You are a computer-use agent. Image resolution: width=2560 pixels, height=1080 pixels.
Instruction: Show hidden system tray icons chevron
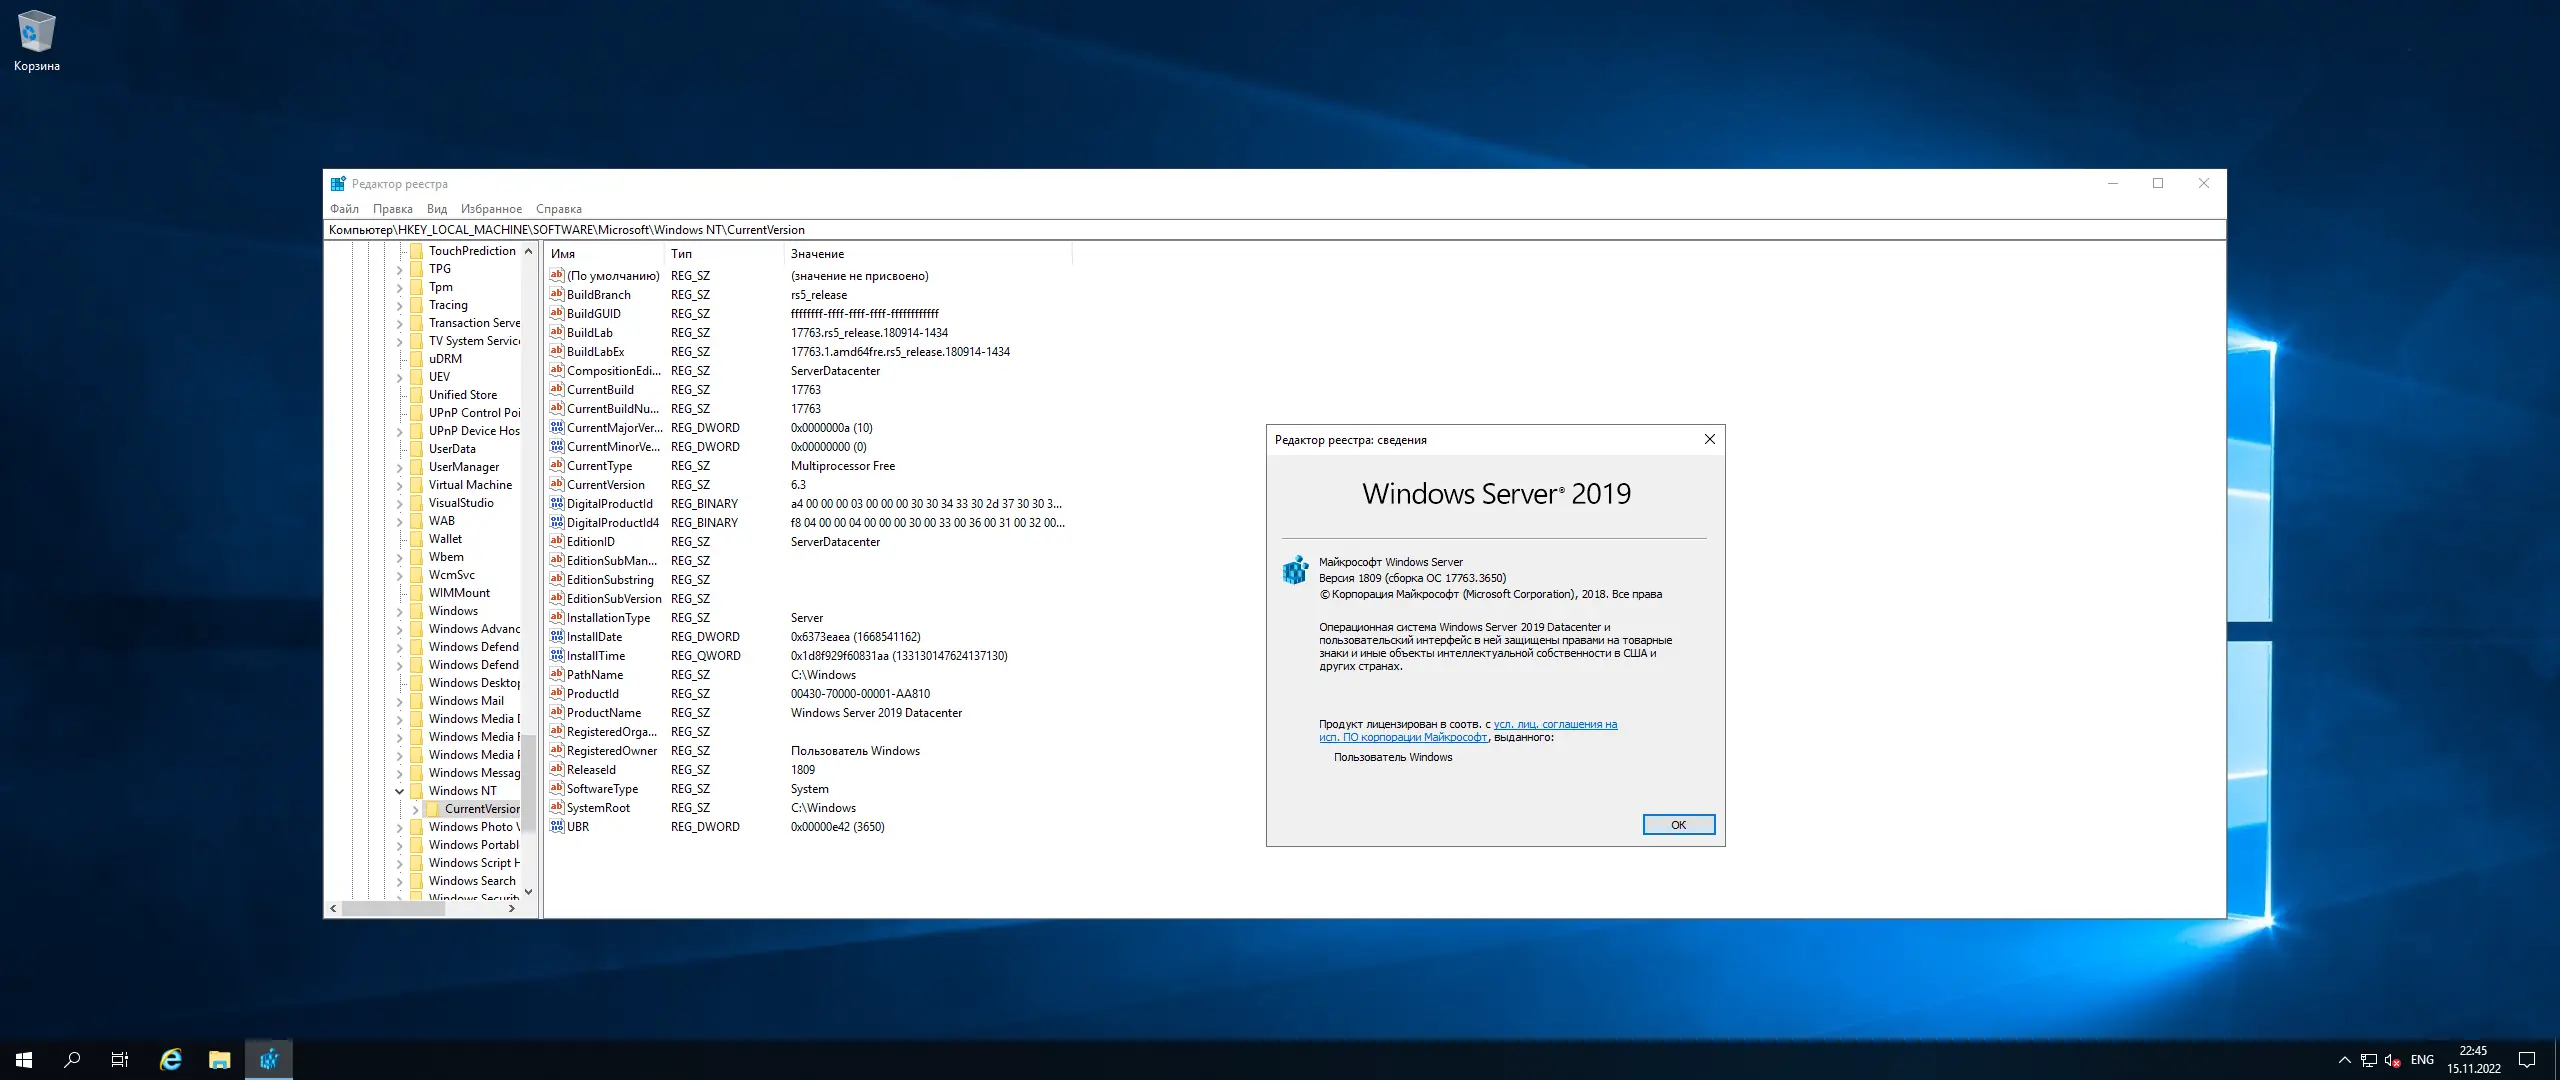(x=2344, y=1060)
